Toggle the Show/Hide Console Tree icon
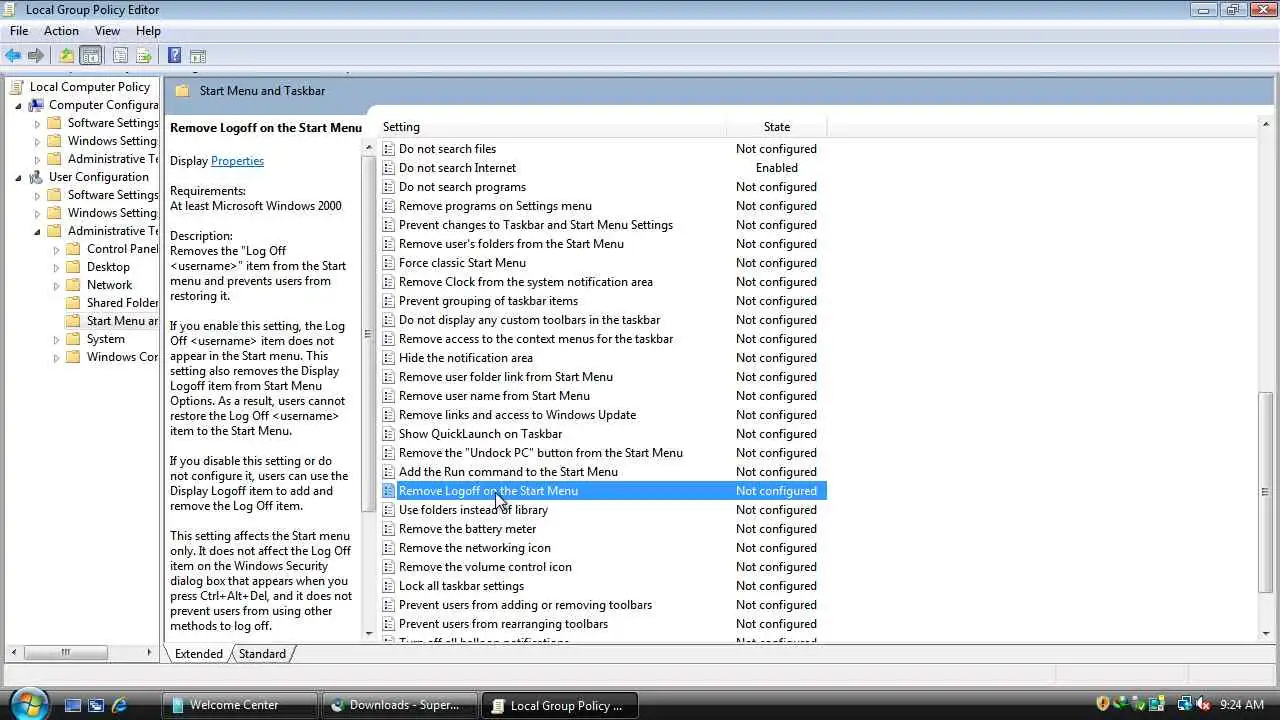 [x=90, y=56]
